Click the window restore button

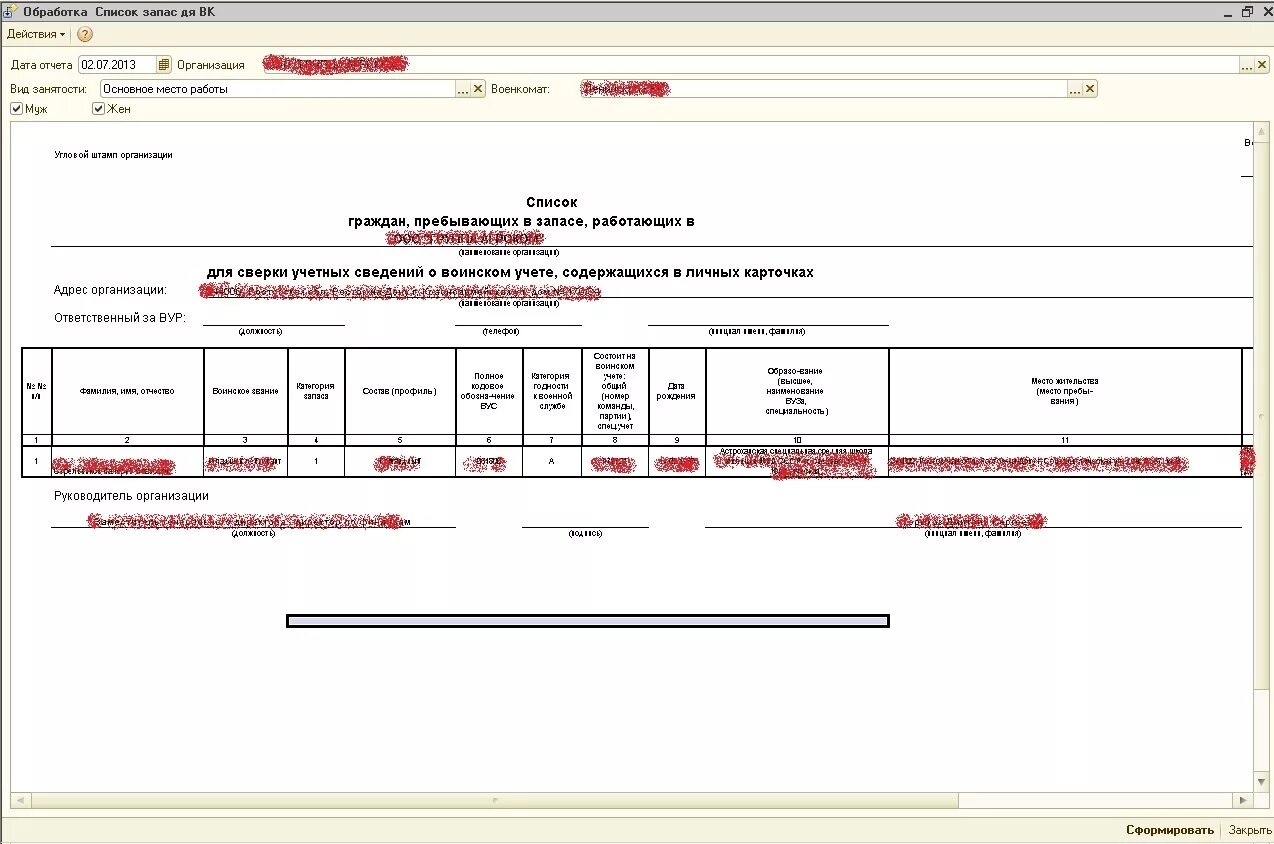pos(1247,12)
